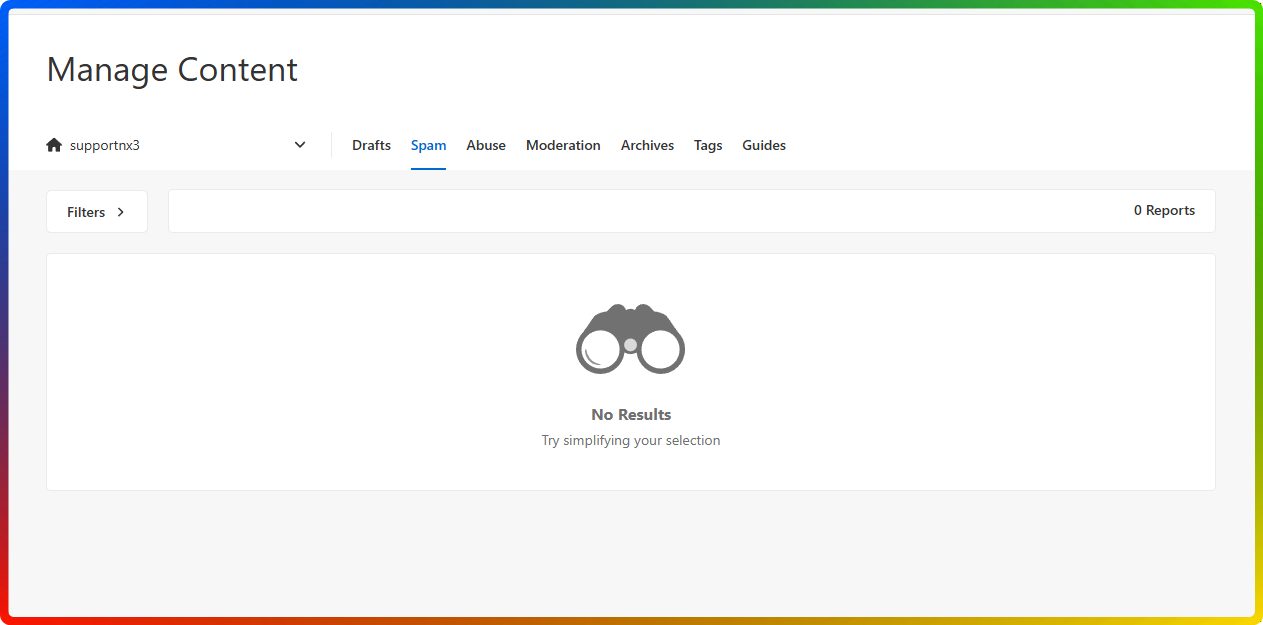Switch to the Tags tab

coord(708,145)
